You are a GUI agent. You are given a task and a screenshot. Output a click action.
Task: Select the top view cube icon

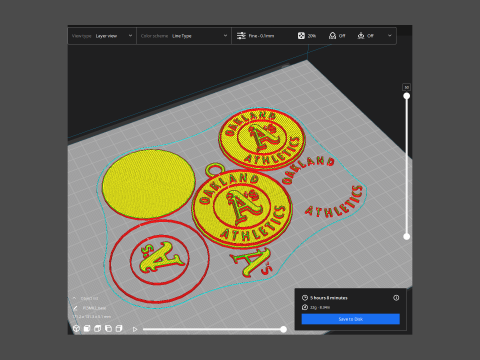98,329
